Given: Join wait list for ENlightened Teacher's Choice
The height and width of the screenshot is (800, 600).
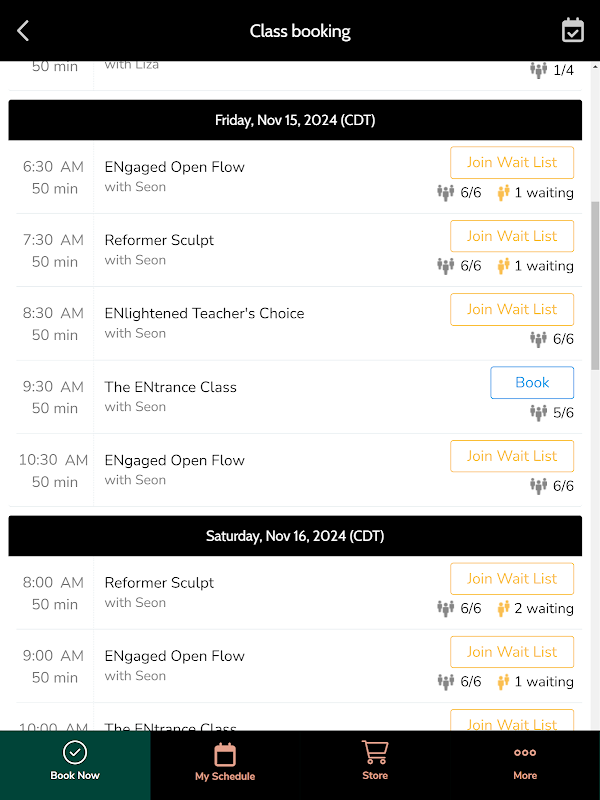Looking at the screenshot, I should [512, 309].
